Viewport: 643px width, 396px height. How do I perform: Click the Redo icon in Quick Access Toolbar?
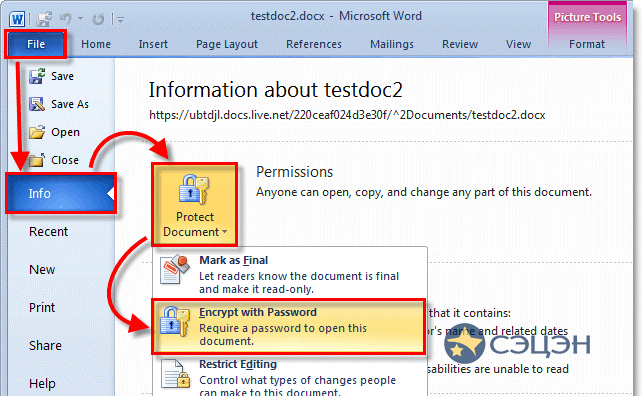pyautogui.click(x=98, y=19)
